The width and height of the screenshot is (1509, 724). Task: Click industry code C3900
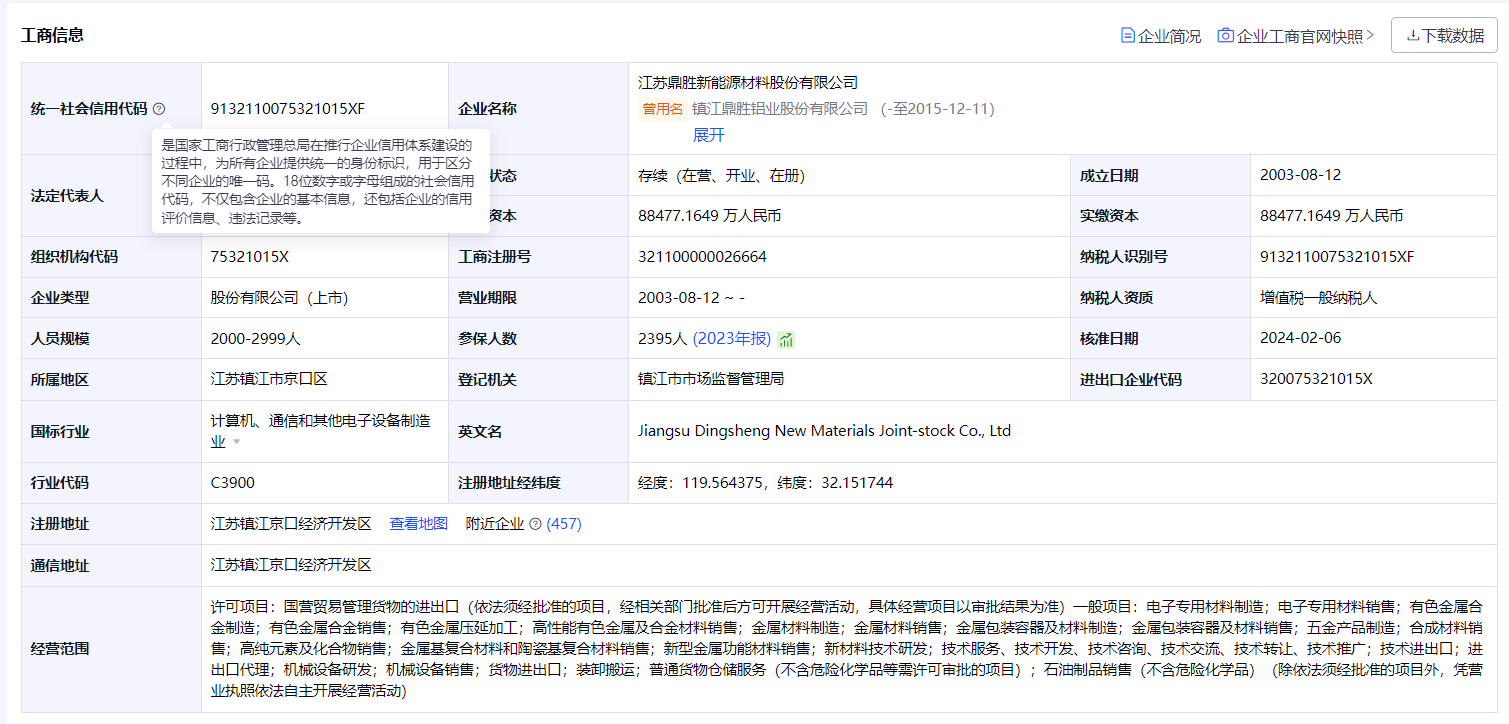coord(233,483)
